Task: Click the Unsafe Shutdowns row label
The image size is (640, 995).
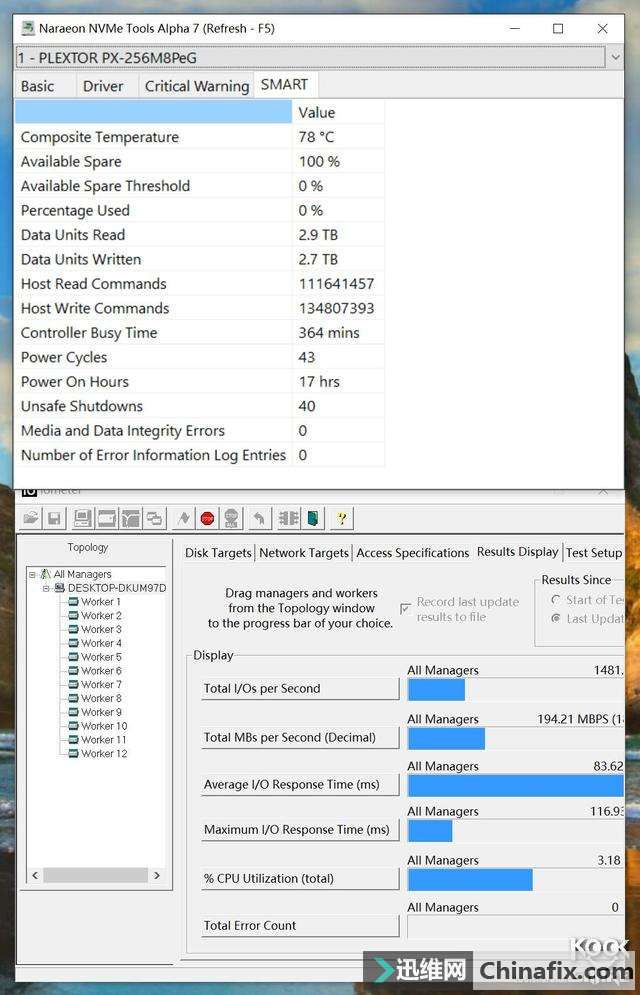Action: pyautogui.click(x=82, y=406)
